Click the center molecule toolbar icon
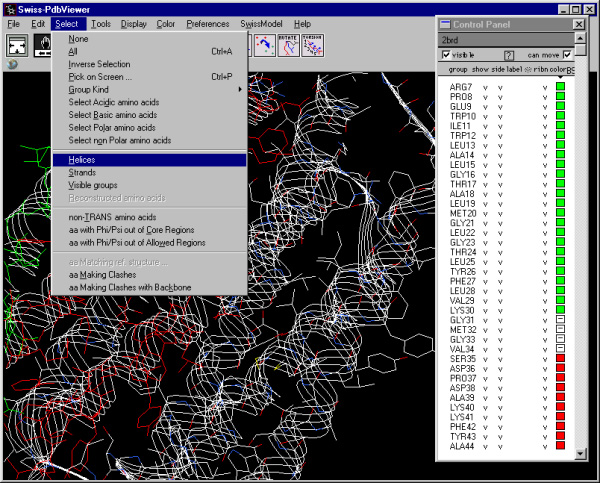 (18, 46)
